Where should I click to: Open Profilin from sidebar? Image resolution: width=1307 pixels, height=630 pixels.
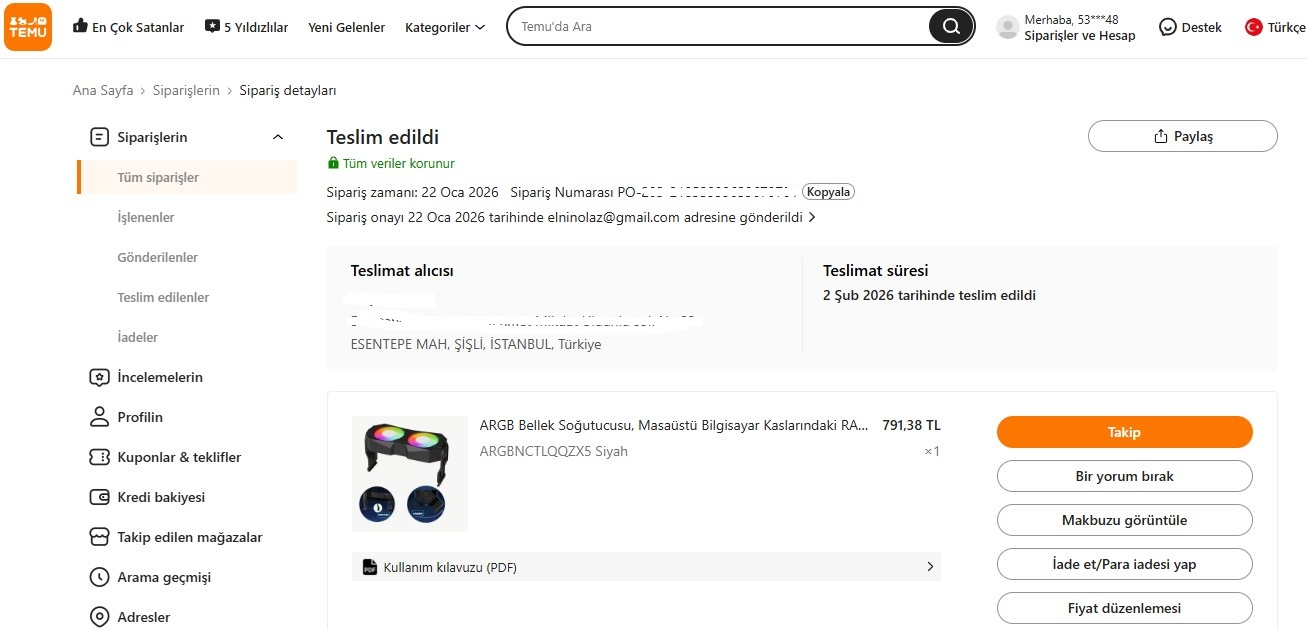point(140,417)
